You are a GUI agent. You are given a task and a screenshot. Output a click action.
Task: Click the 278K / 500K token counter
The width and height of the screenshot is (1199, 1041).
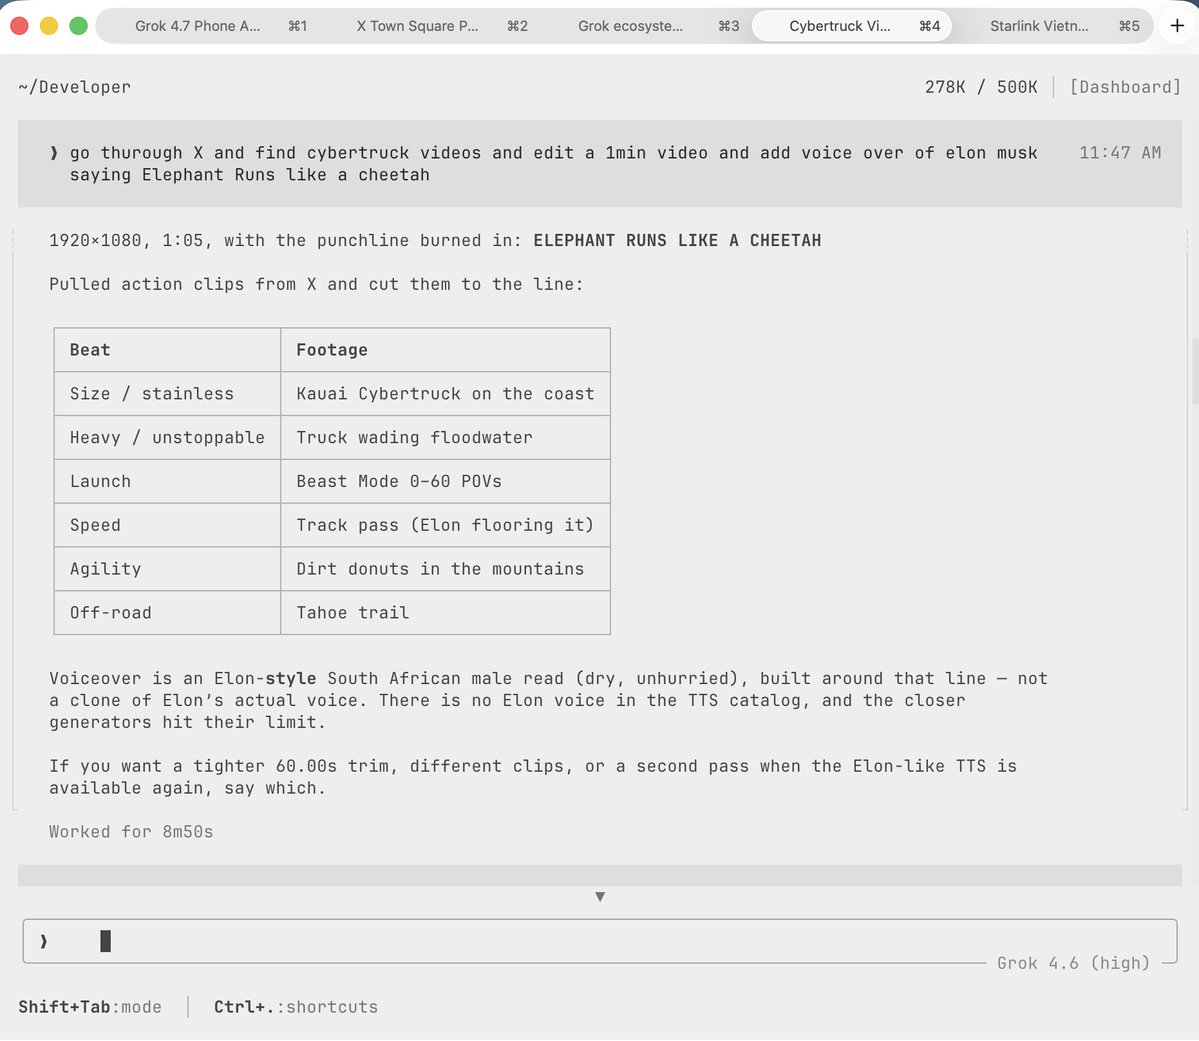981,87
